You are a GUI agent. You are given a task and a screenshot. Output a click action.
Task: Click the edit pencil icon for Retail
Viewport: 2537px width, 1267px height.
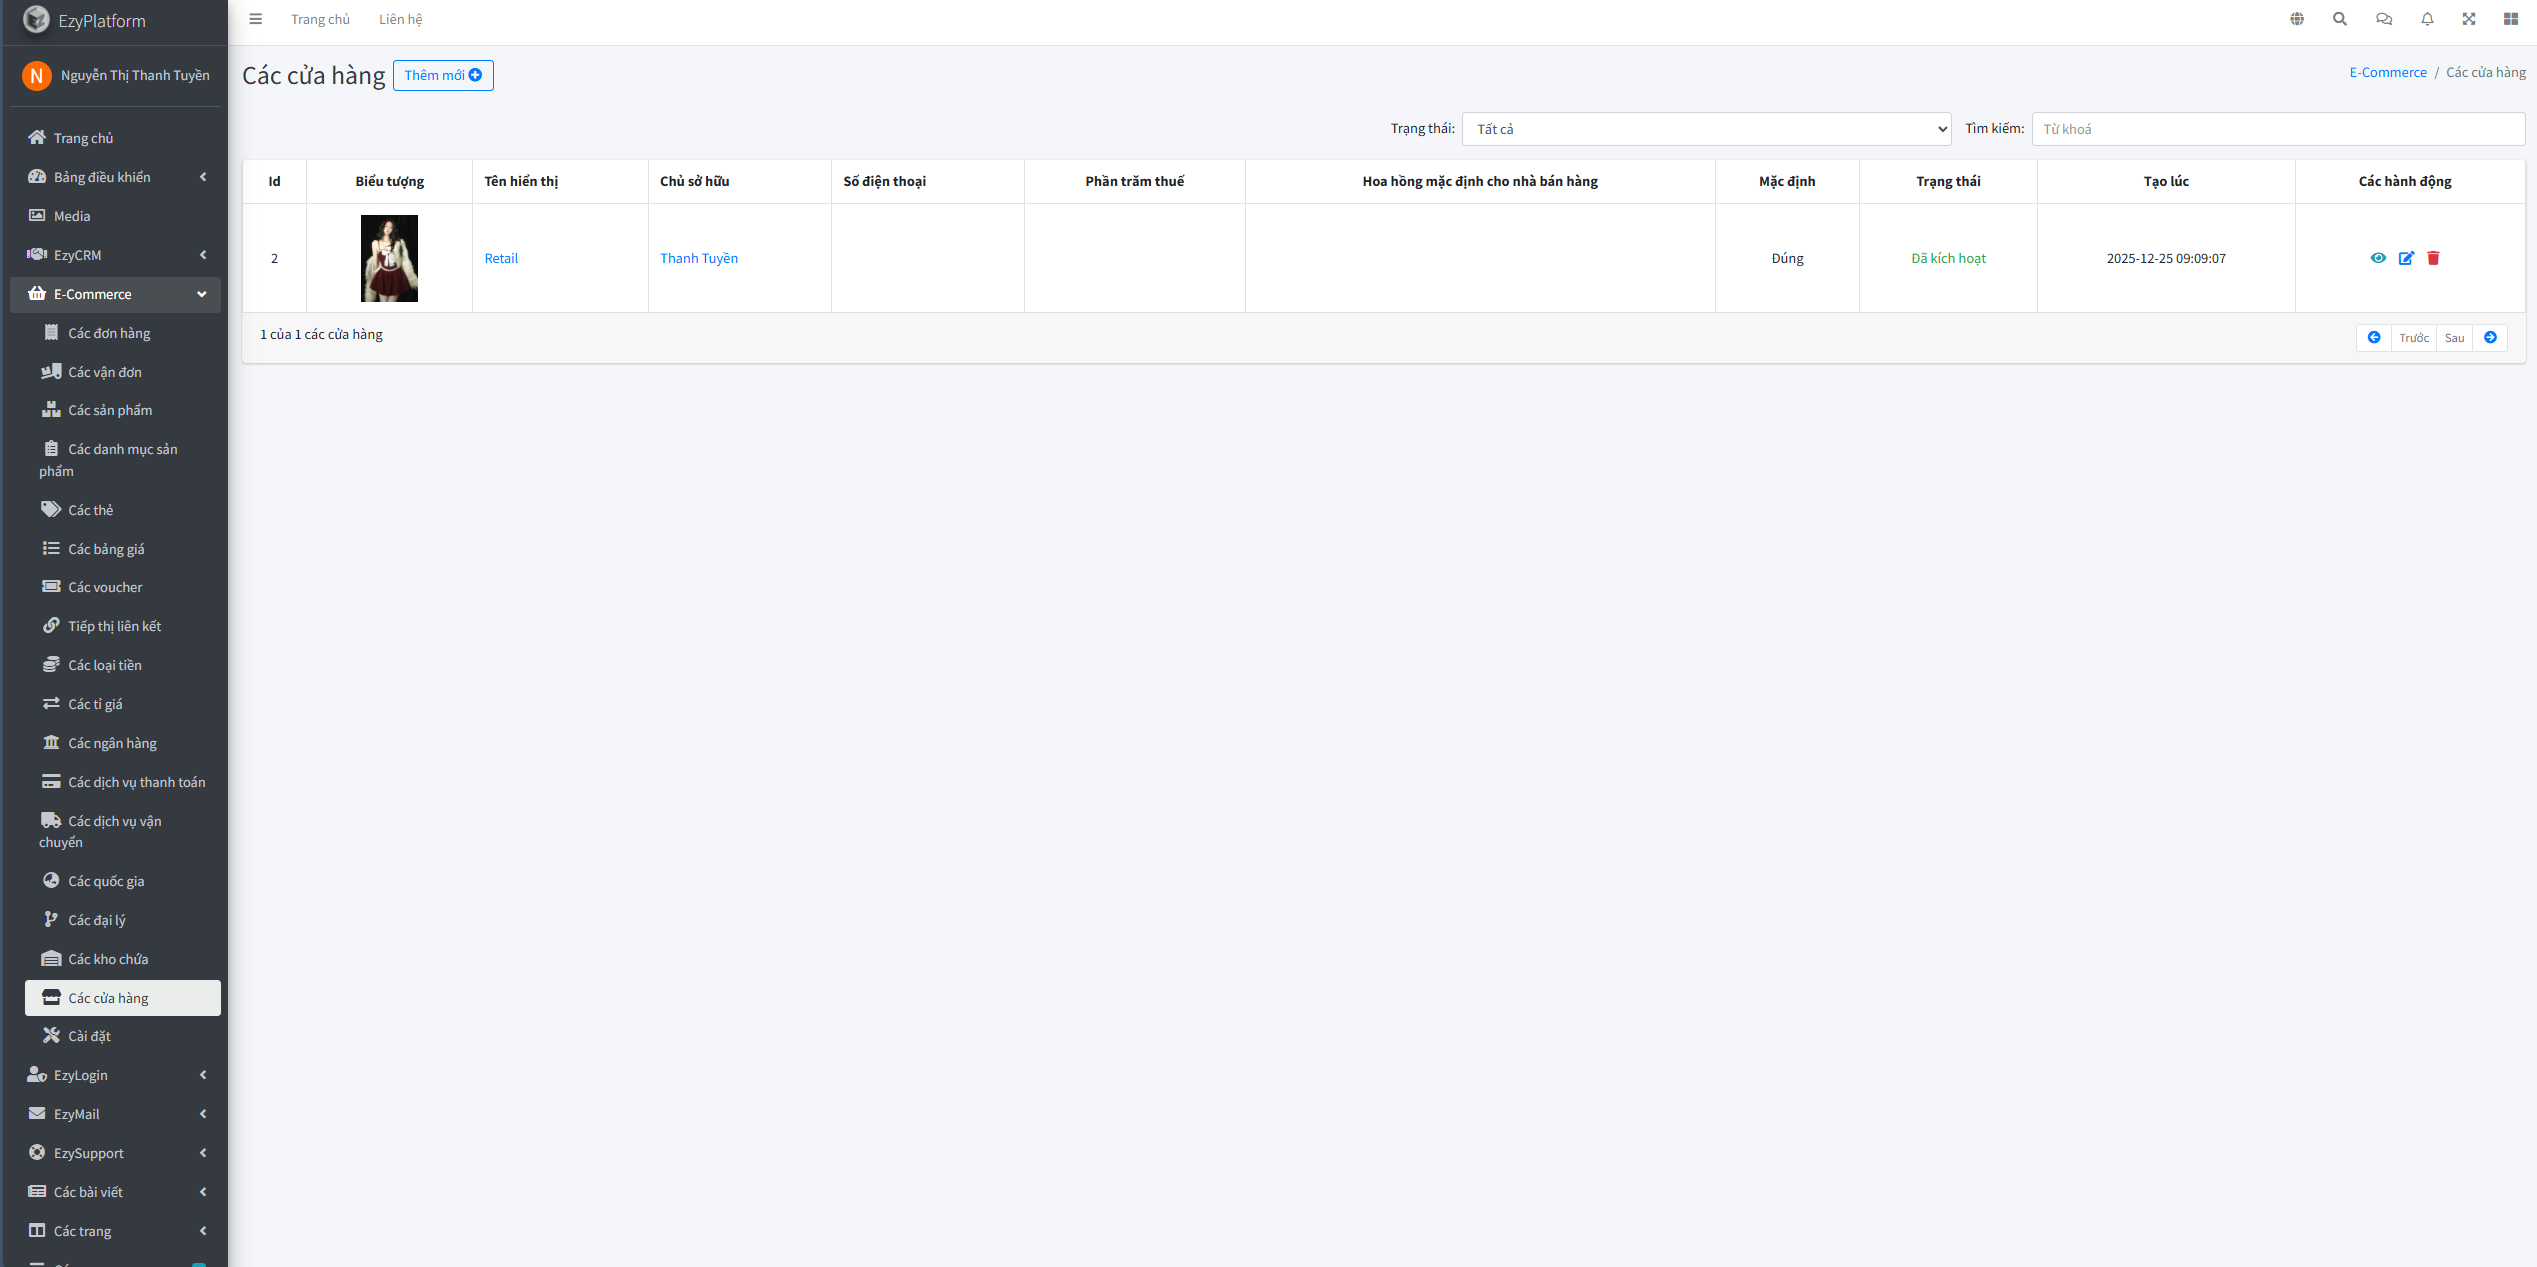(2406, 258)
